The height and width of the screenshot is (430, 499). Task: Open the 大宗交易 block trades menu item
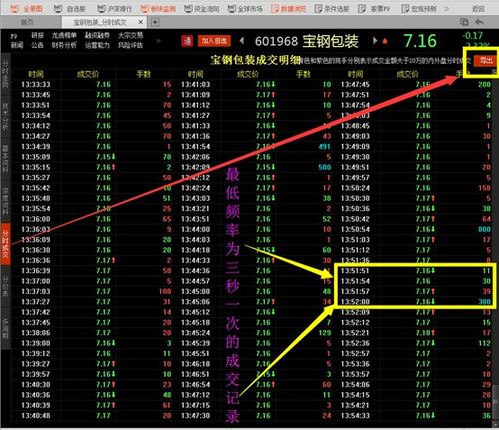130,35
